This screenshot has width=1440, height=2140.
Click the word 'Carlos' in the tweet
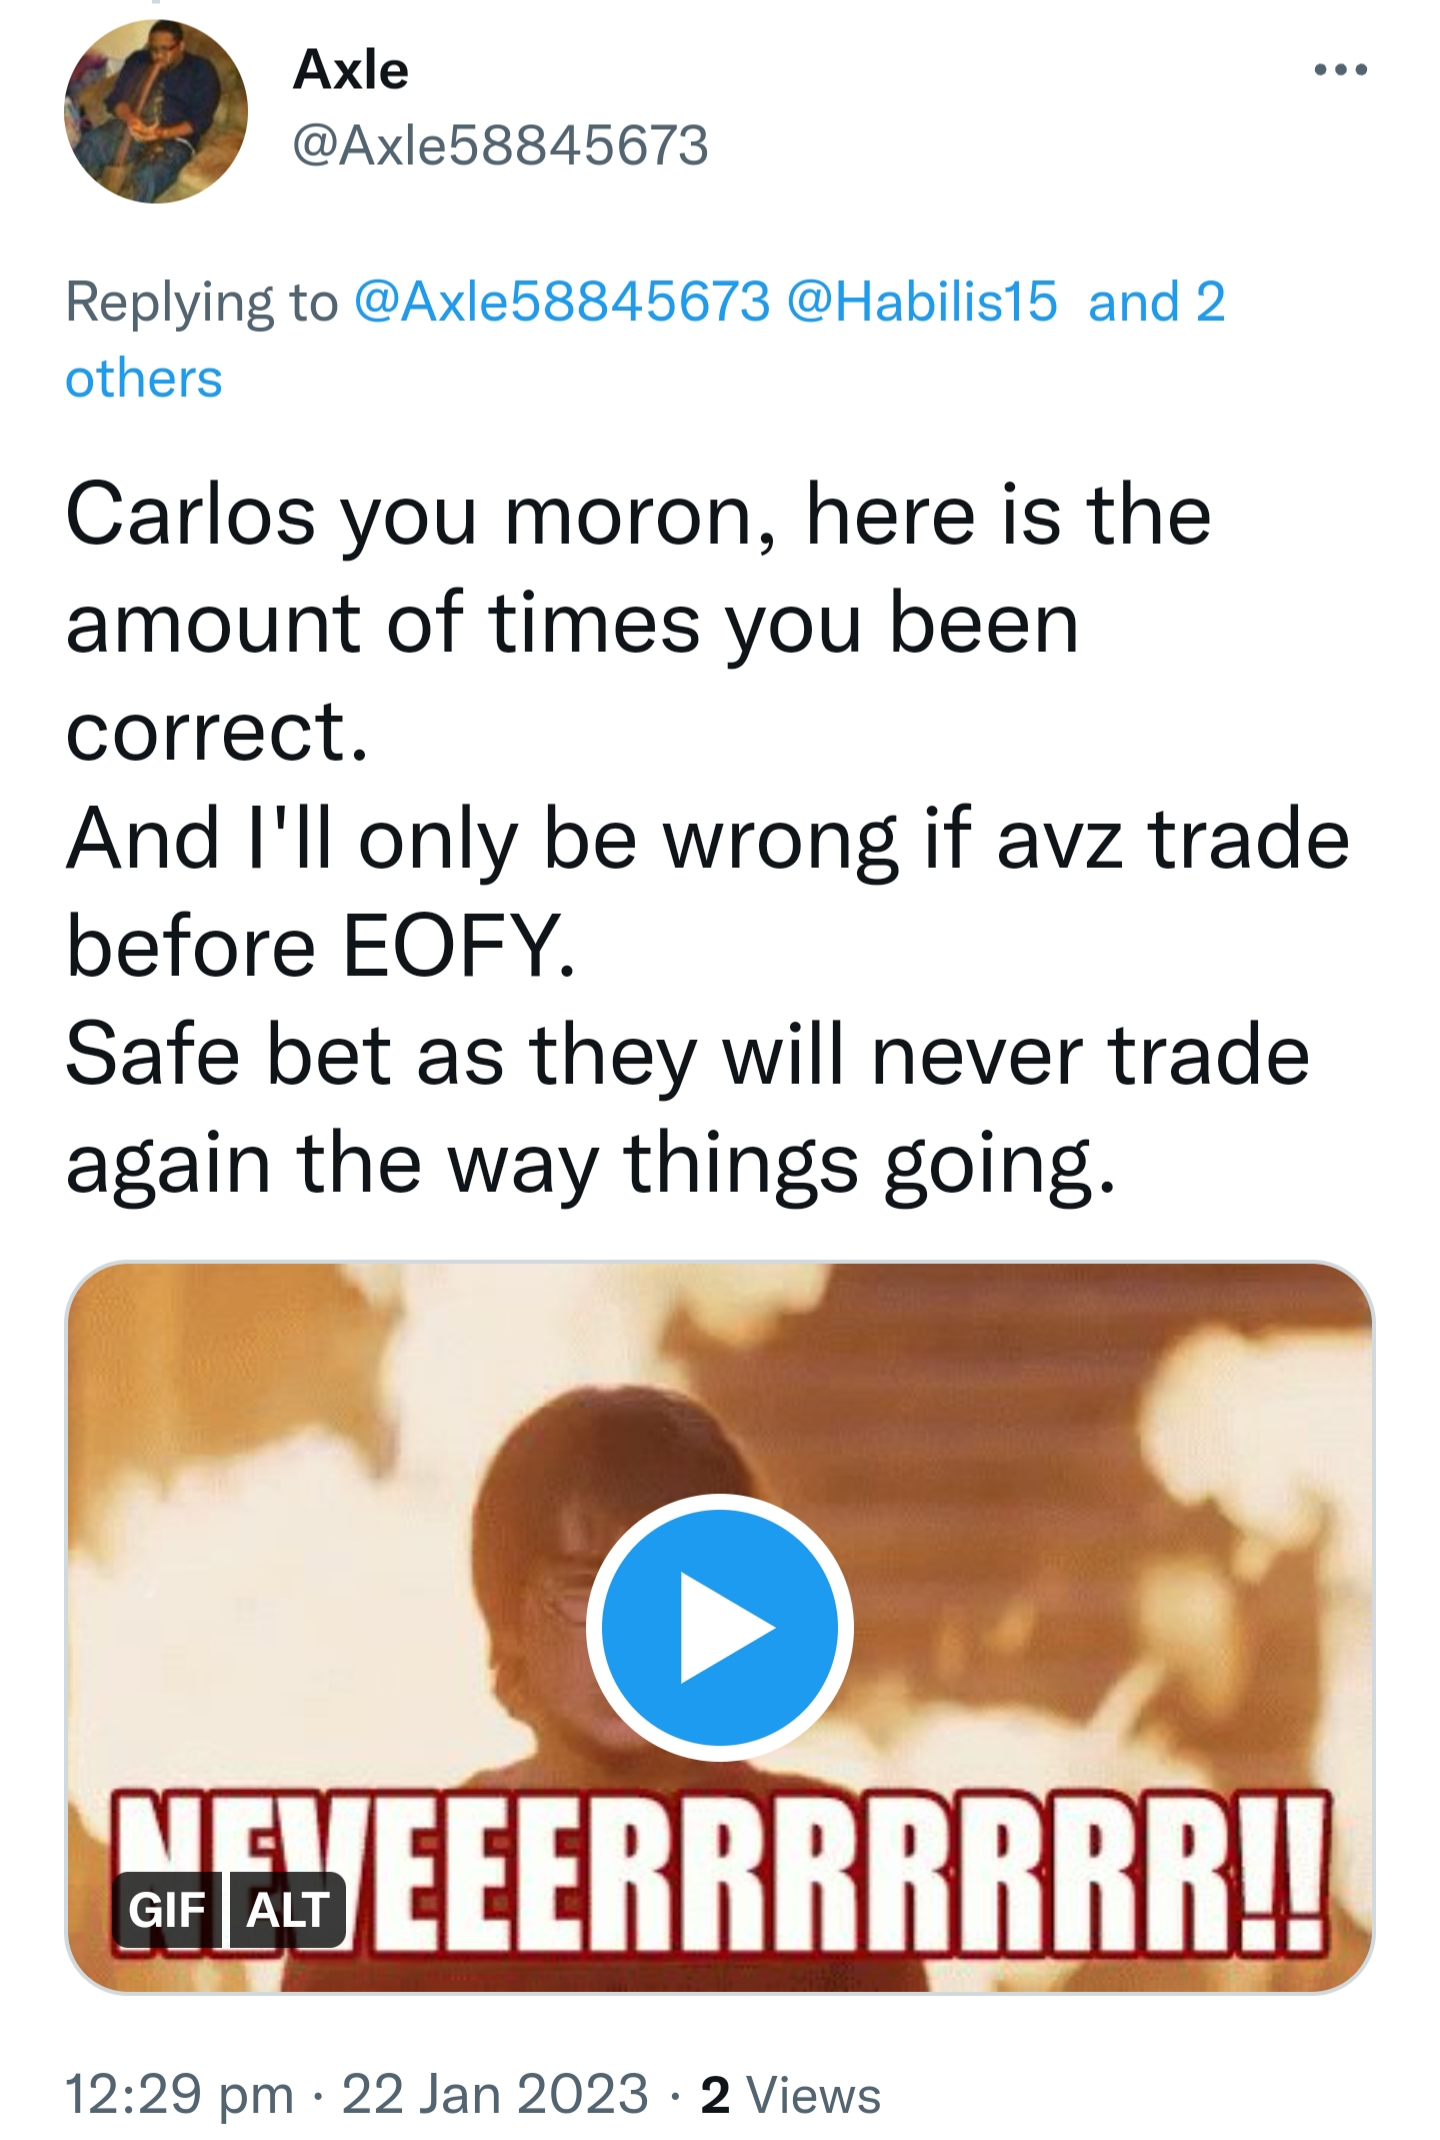(190, 515)
